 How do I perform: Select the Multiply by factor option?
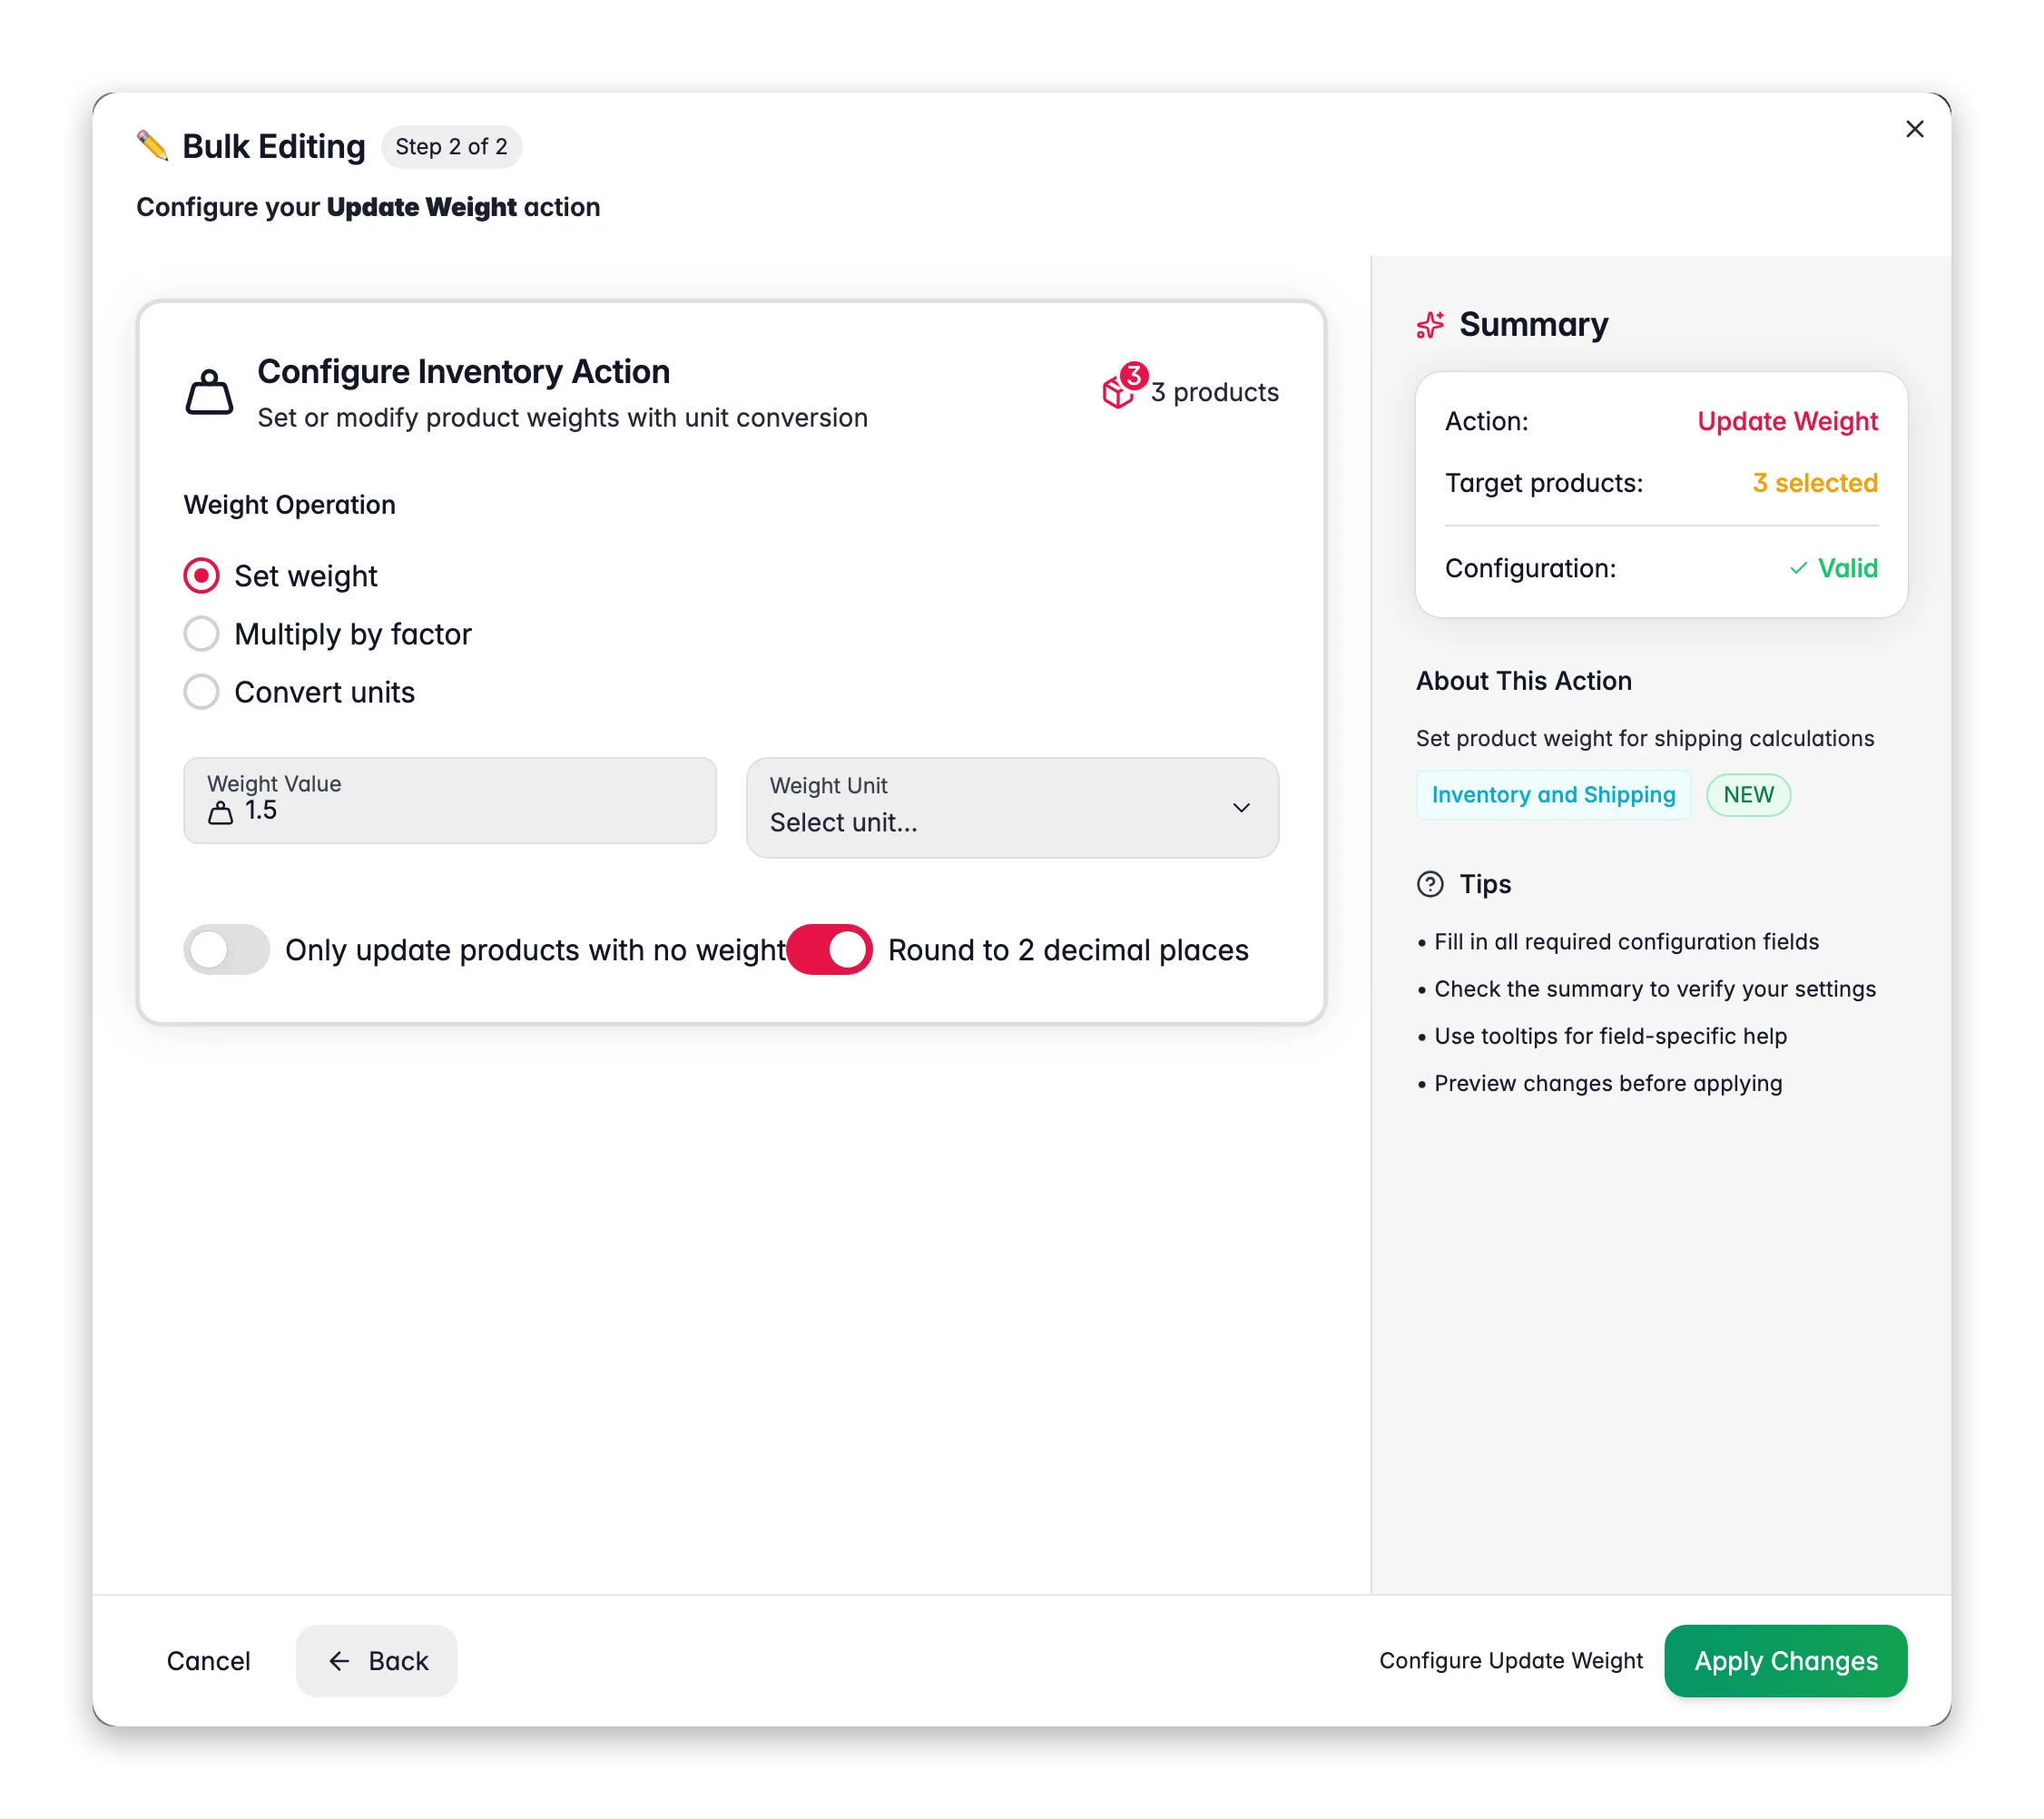[201, 634]
